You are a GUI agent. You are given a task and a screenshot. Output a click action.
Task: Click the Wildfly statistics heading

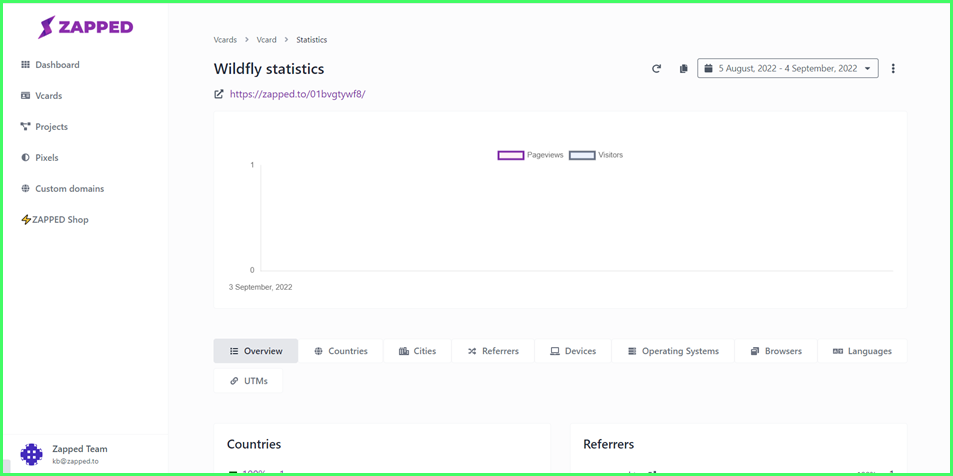(269, 69)
